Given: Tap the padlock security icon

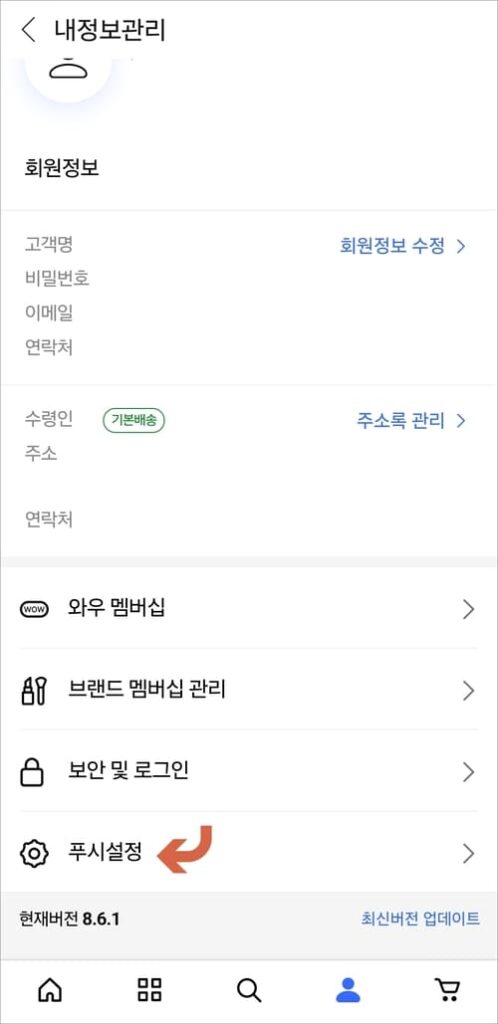Looking at the screenshot, I should pyautogui.click(x=33, y=773).
